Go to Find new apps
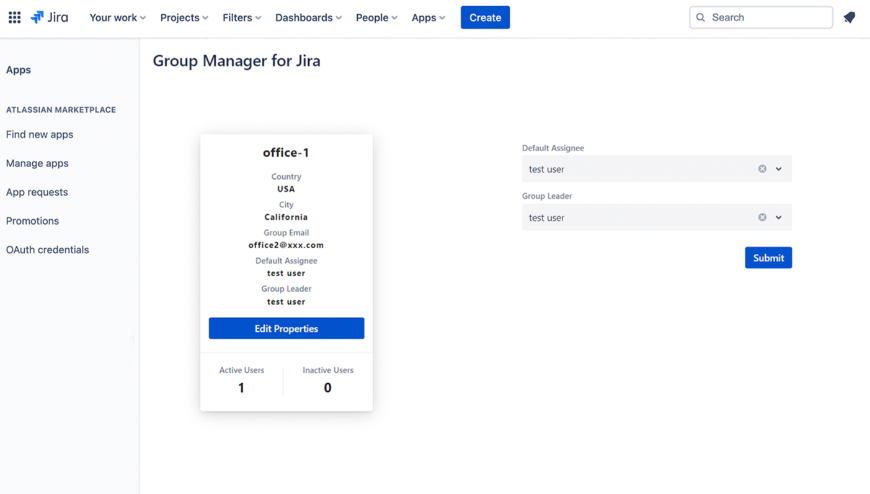Screen dimensions: 870x494 tap(39, 134)
